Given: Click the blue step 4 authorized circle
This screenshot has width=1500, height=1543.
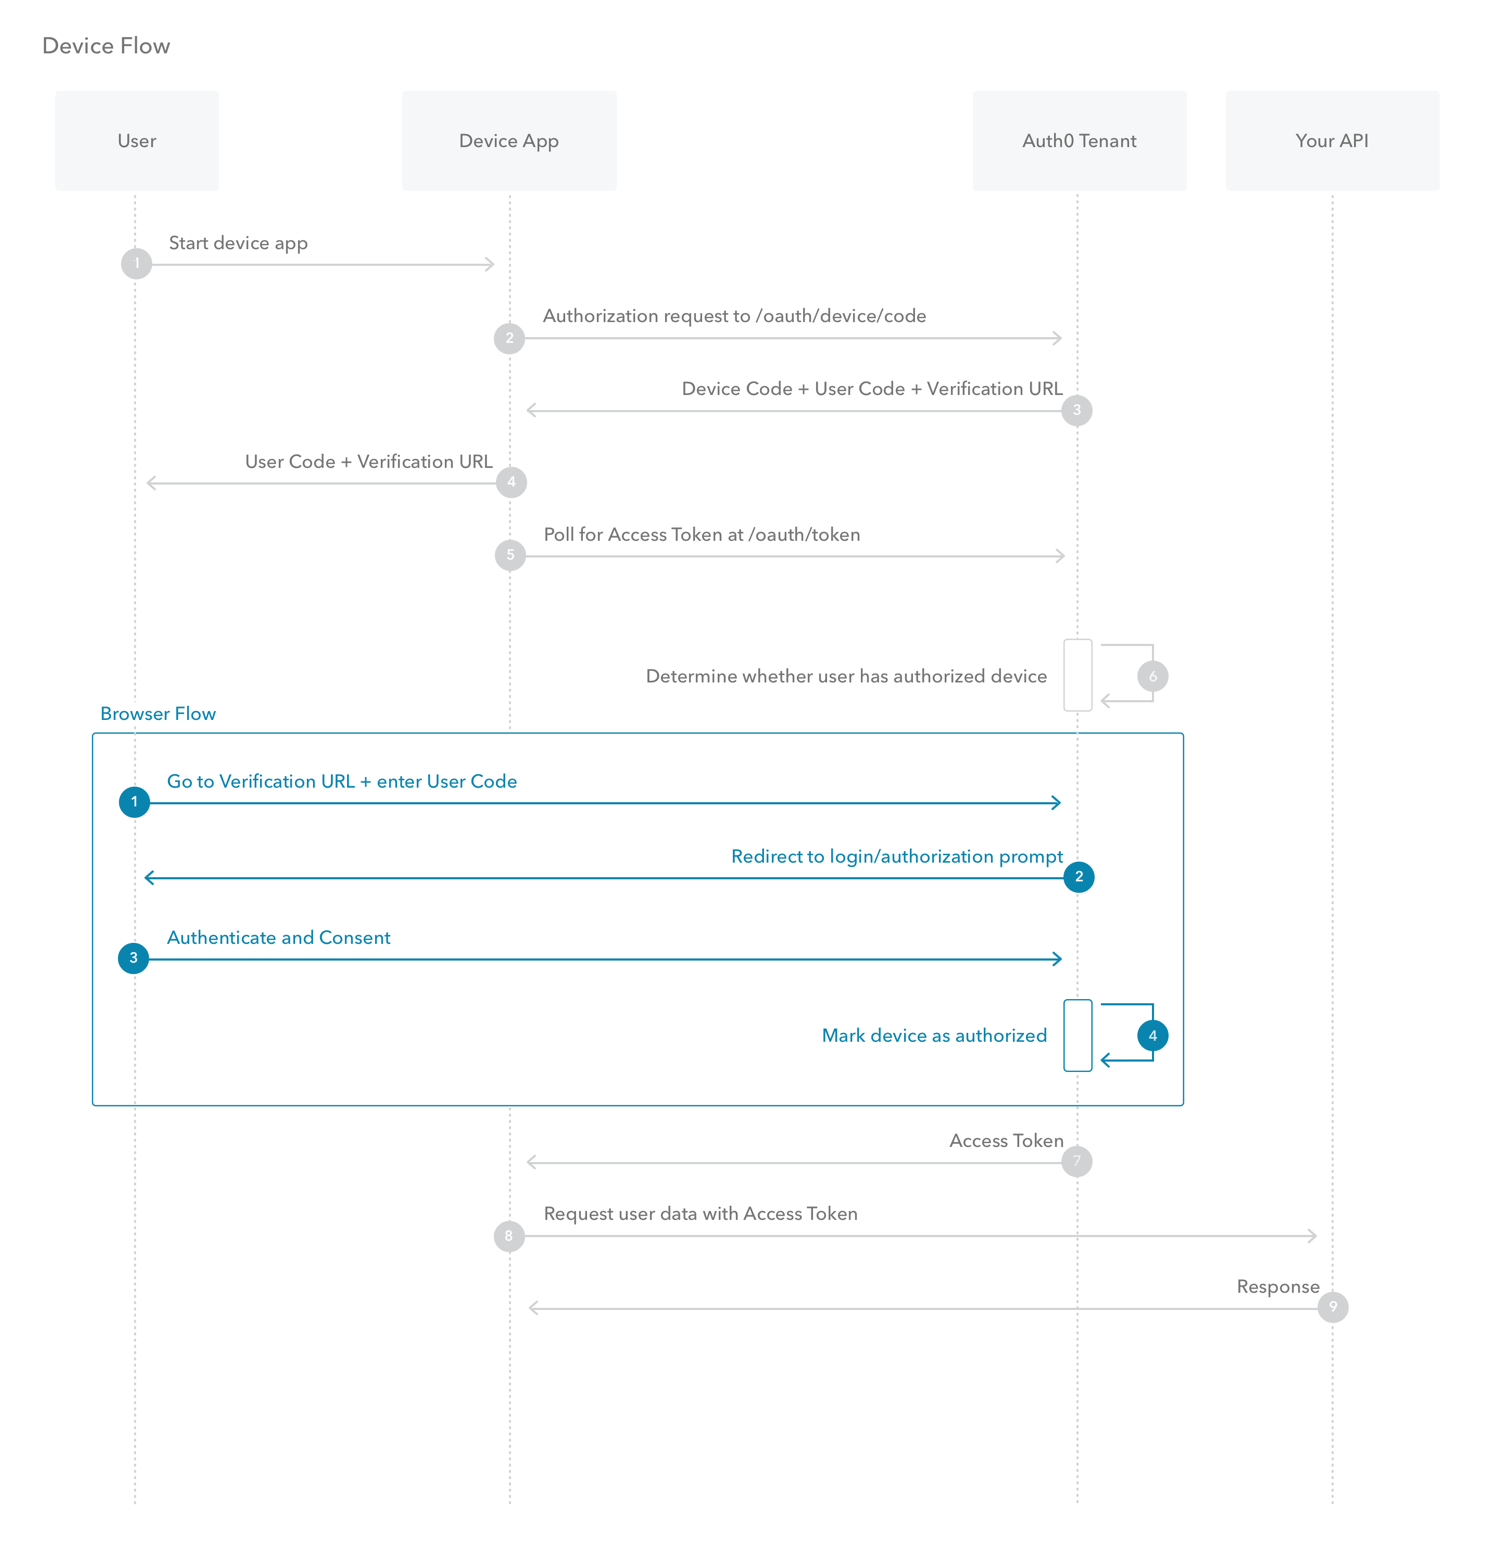Looking at the screenshot, I should click(1152, 1035).
